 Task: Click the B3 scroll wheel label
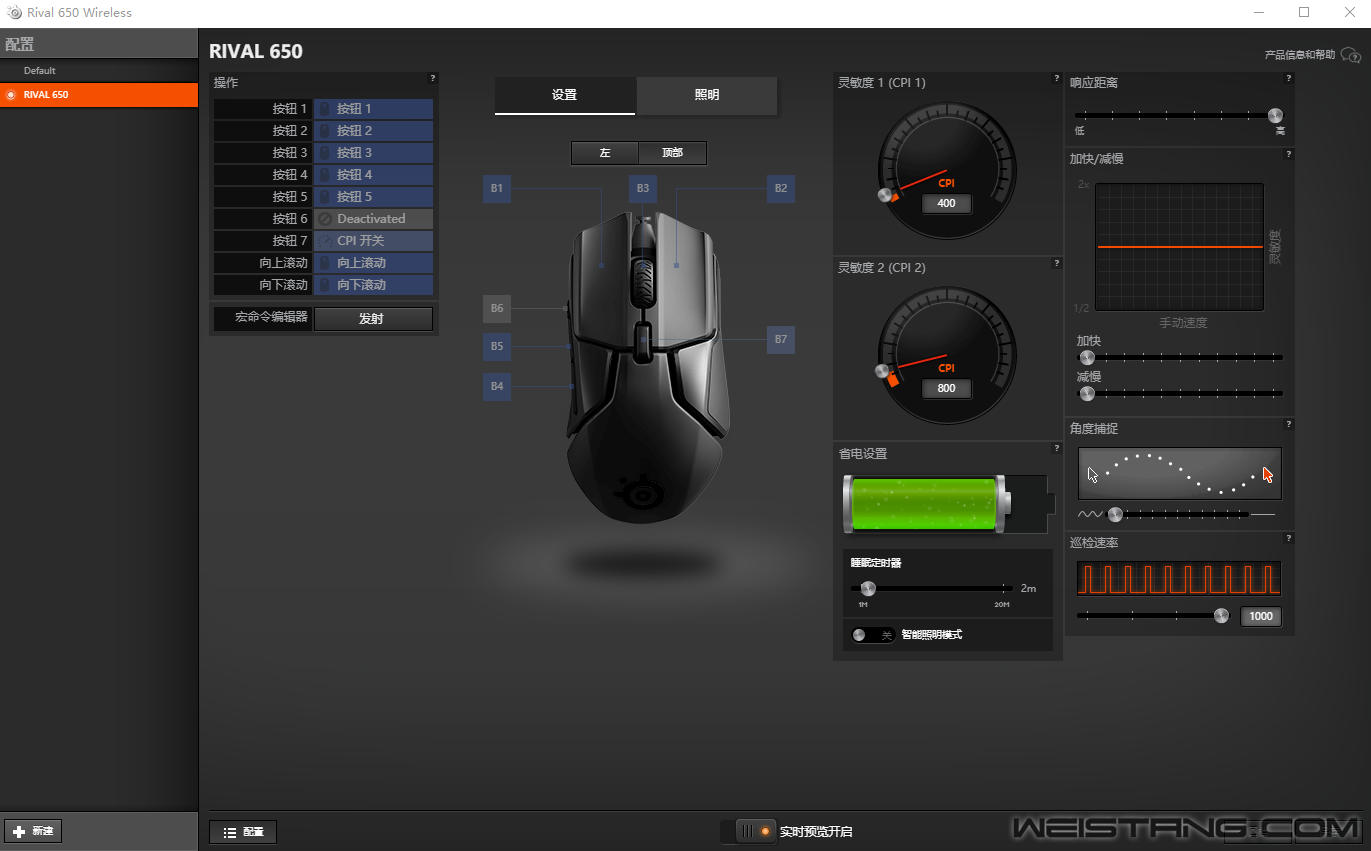coord(643,188)
